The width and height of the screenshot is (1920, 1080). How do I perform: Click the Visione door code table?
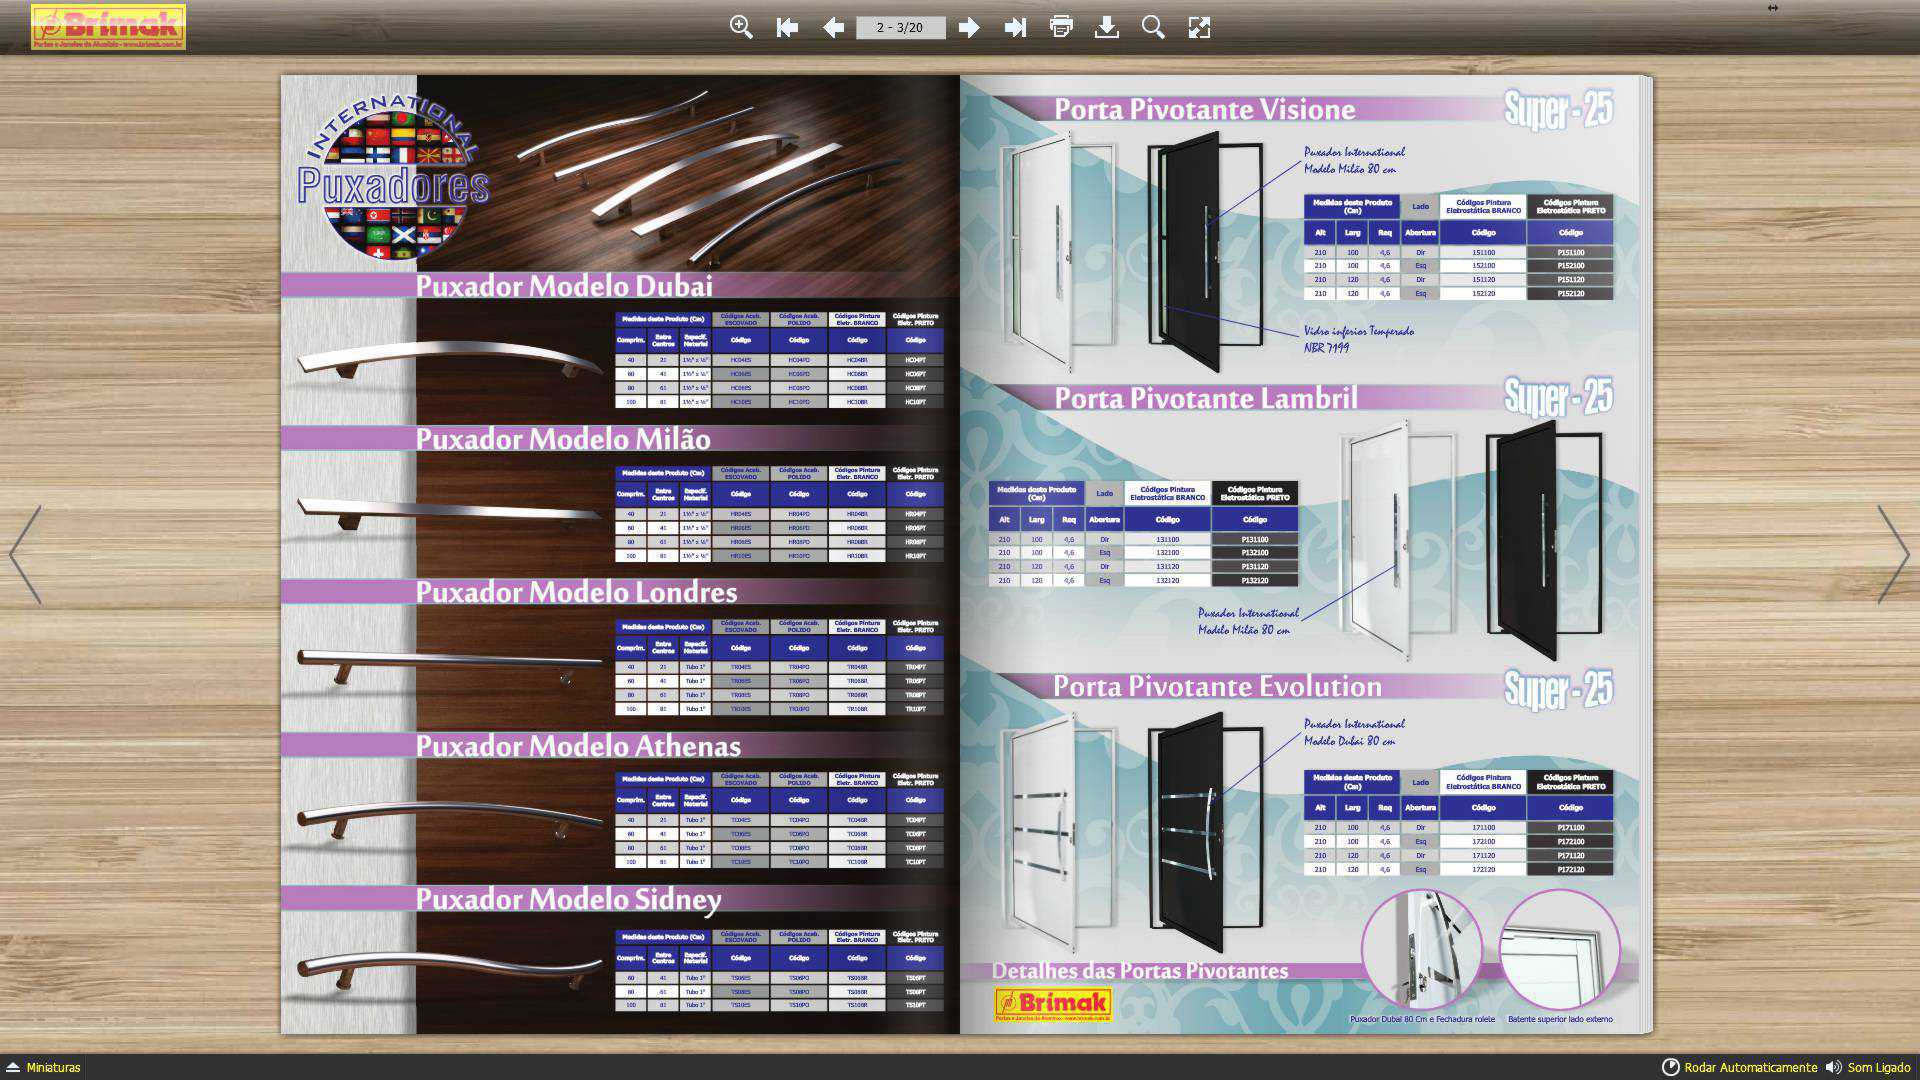coord(1458,247)
